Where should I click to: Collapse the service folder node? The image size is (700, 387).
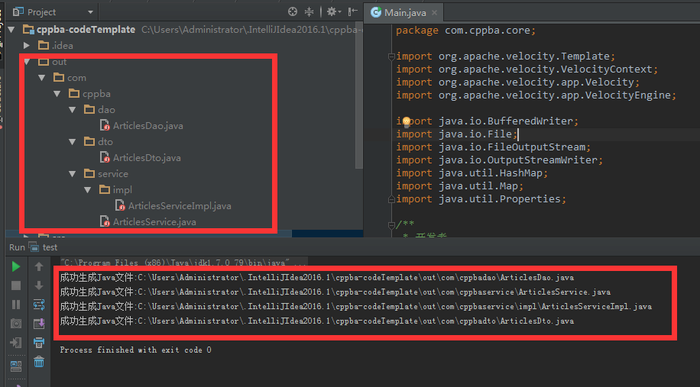(x=72, y=174)
